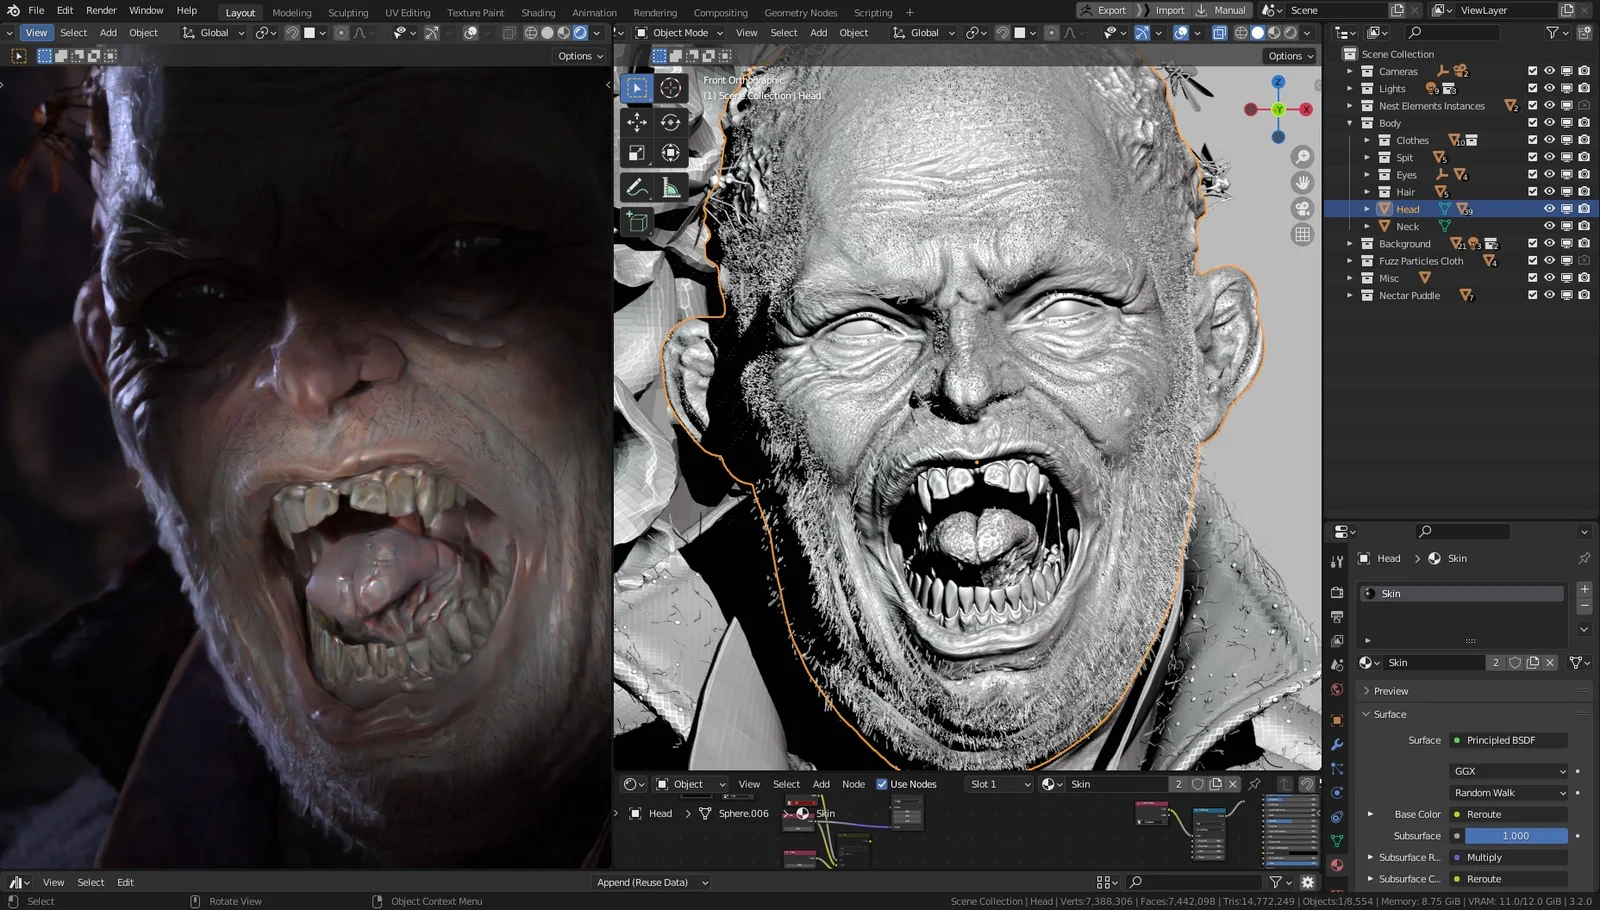Select the 3D Cursor tool
The height and width of the screenshot is (910, 1600).
click(x=670, y=88)
